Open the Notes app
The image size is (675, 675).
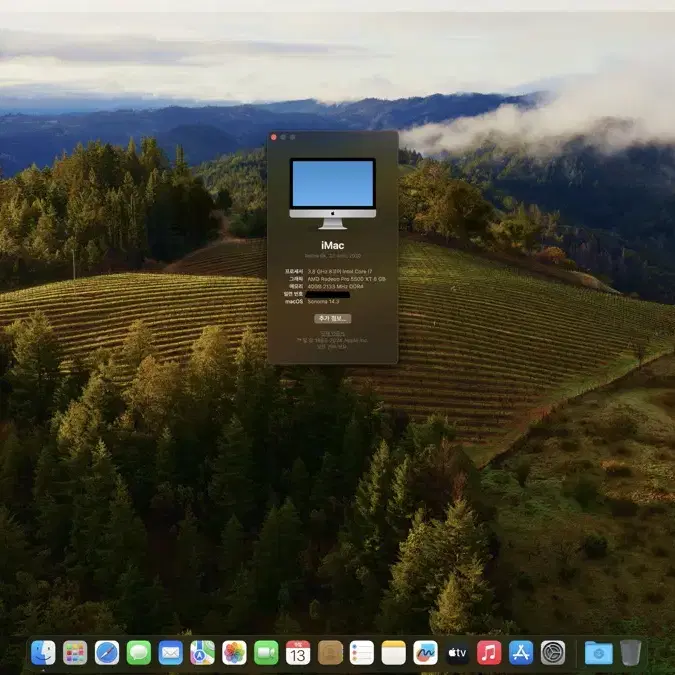coord(393,653)
